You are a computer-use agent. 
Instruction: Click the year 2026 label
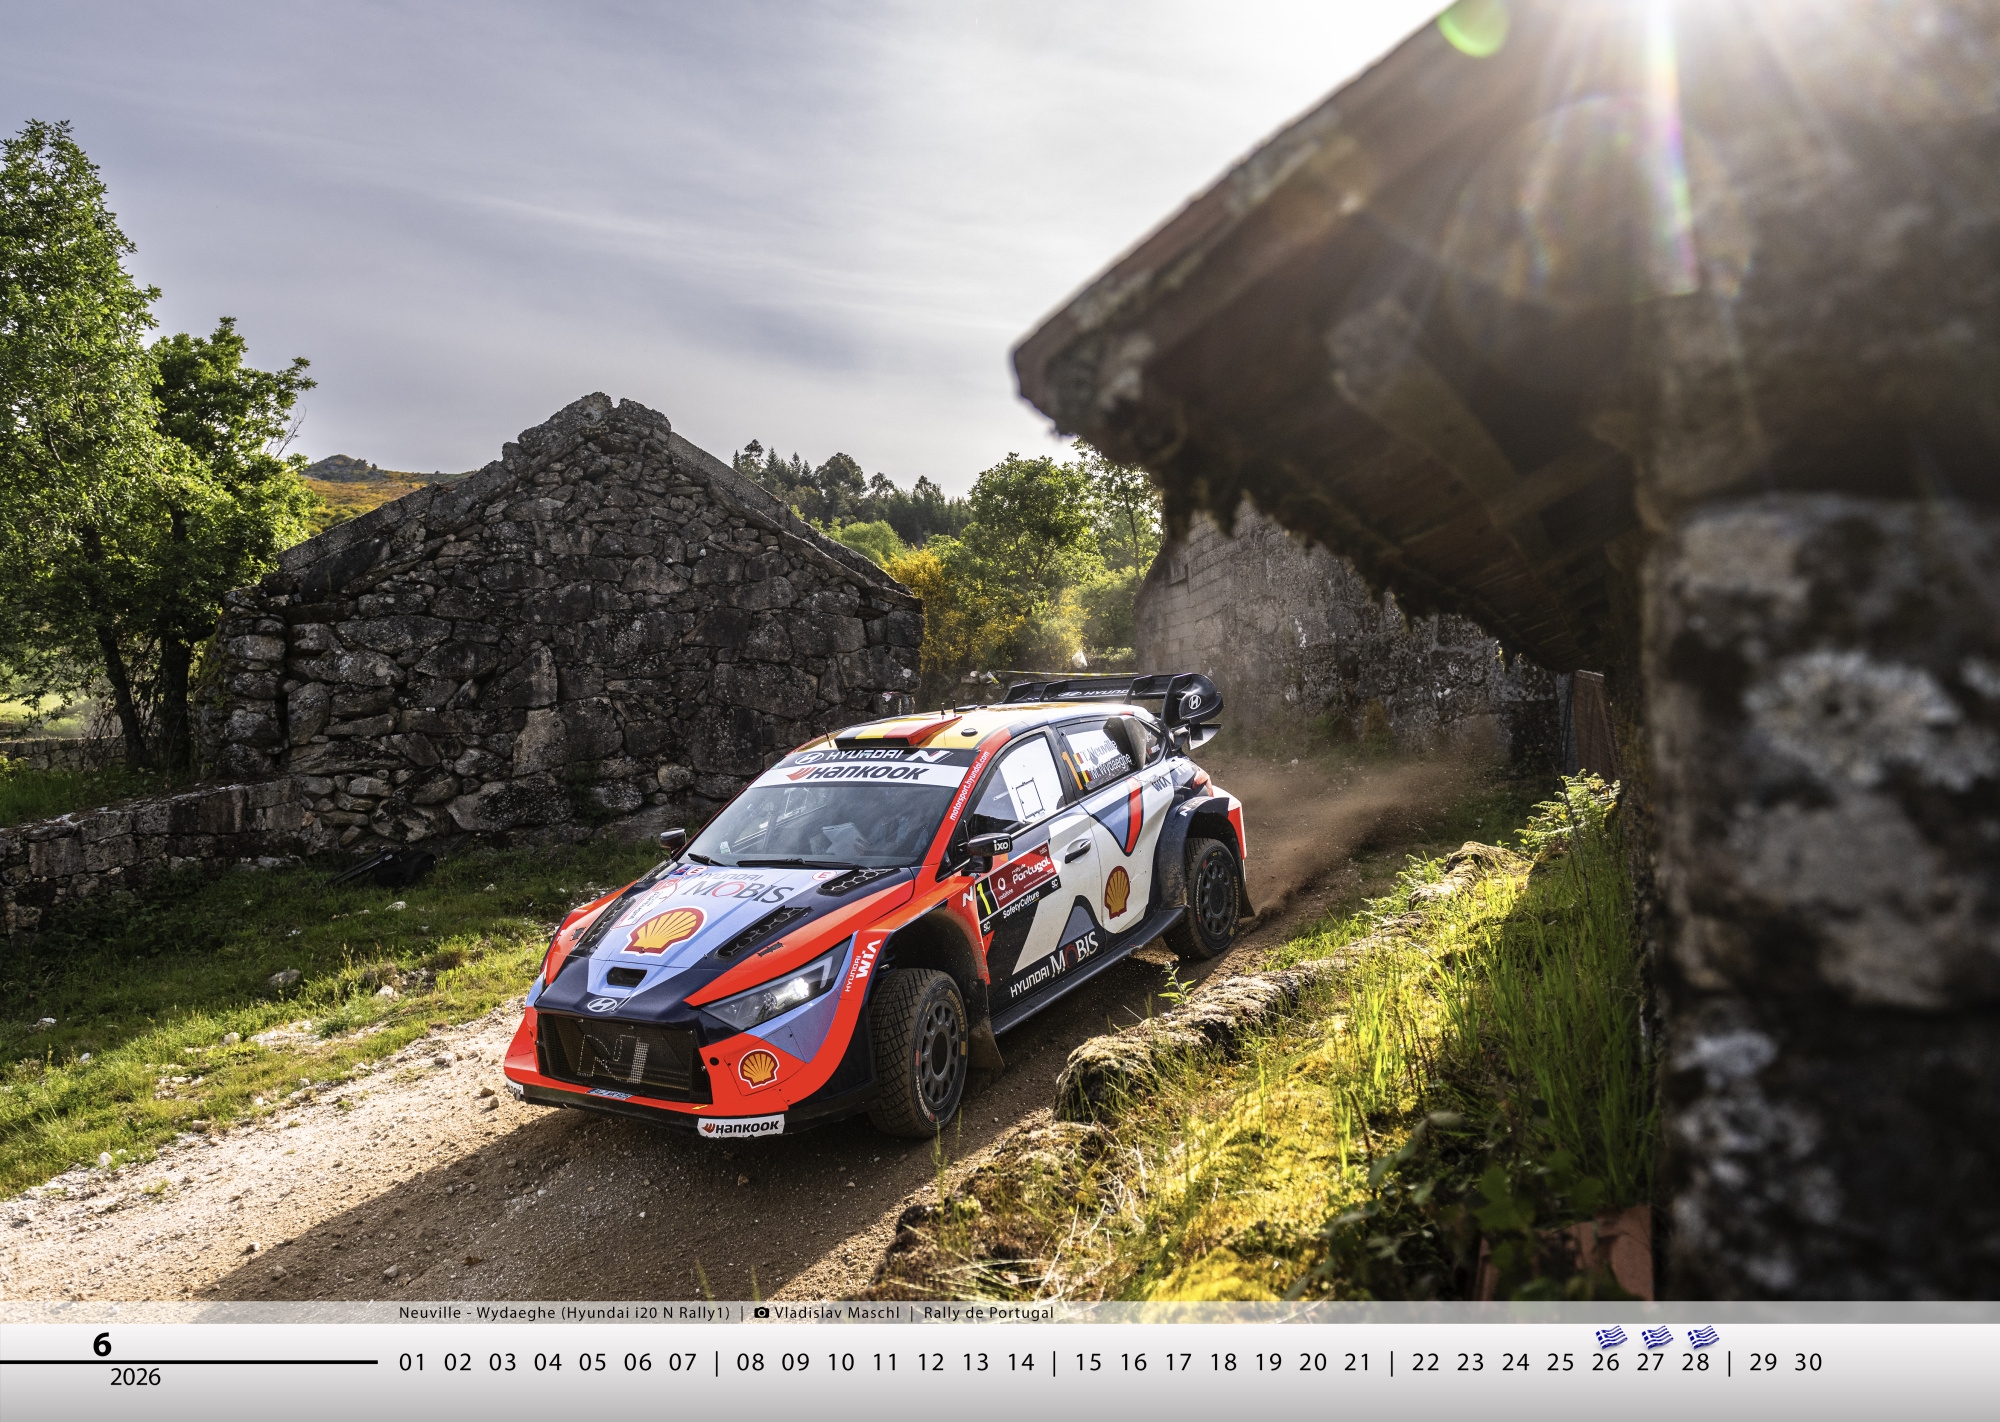click(x=135, y=1378)
